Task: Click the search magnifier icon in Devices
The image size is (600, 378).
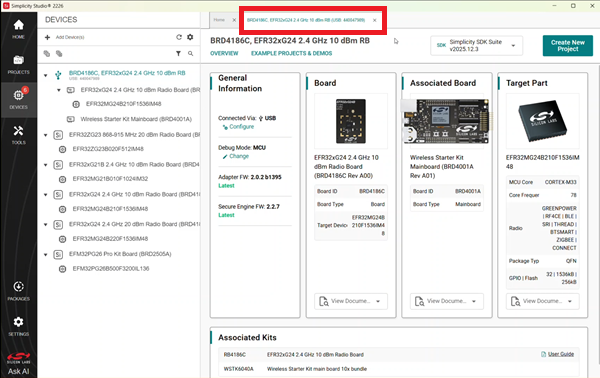Action: 191,54
